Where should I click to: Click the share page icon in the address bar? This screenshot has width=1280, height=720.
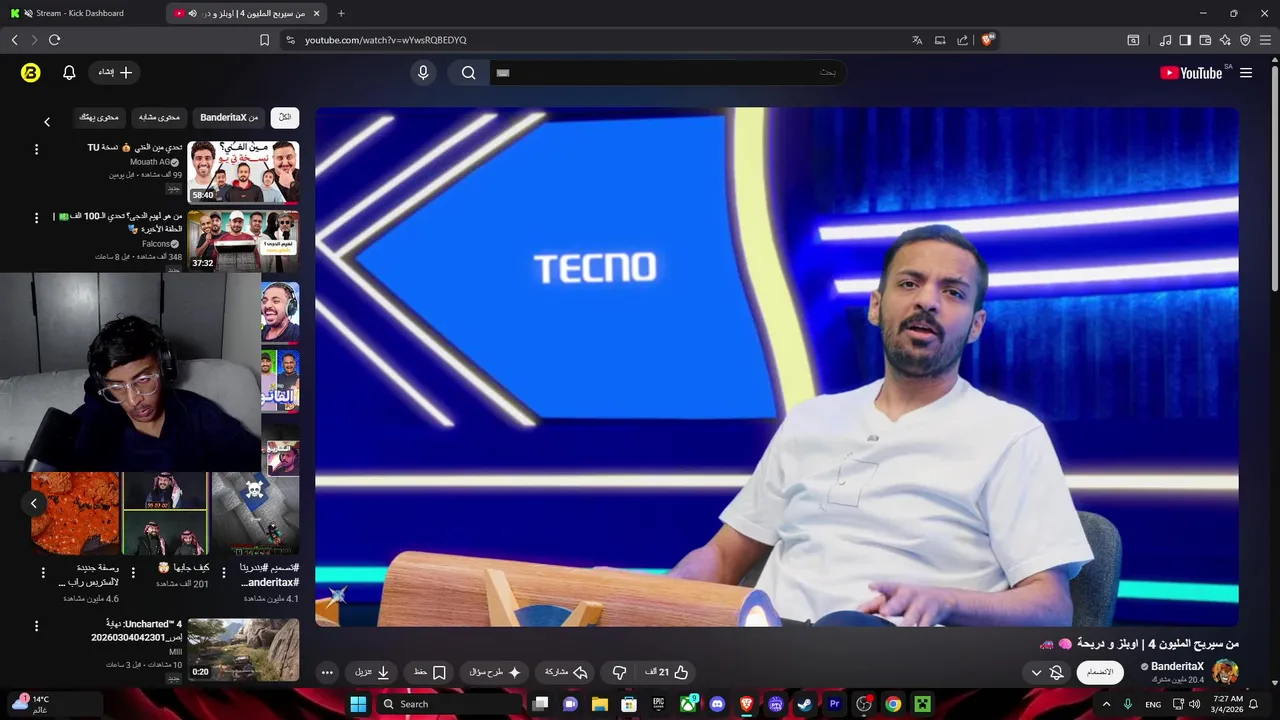click(x=962, y=40)
